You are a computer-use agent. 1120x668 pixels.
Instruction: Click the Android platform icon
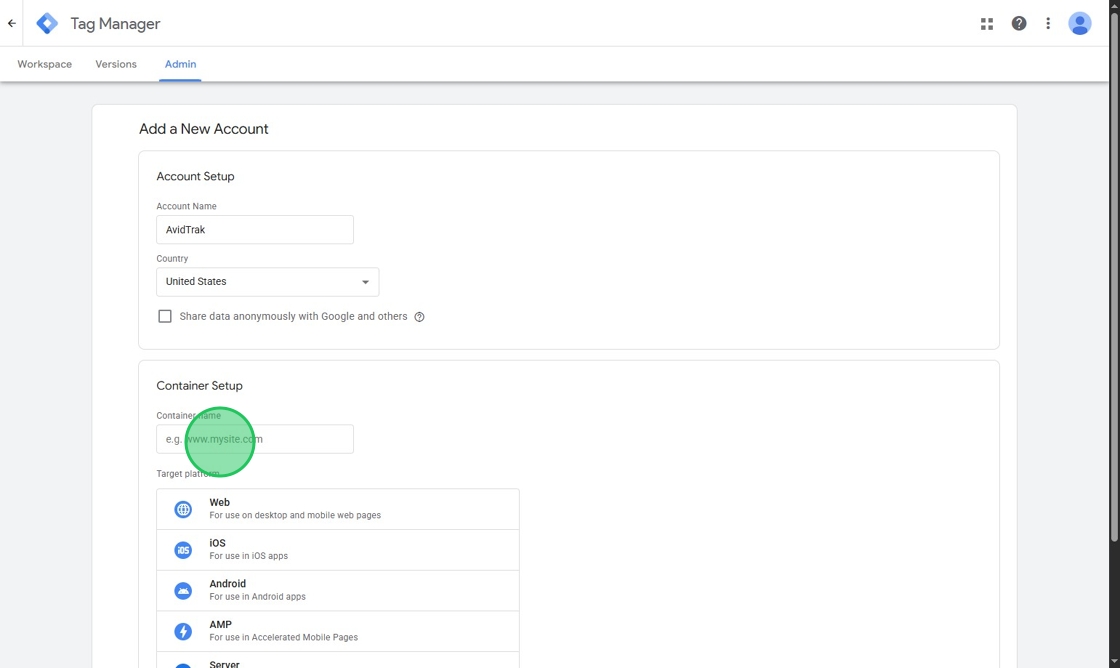tap(183, 591)
